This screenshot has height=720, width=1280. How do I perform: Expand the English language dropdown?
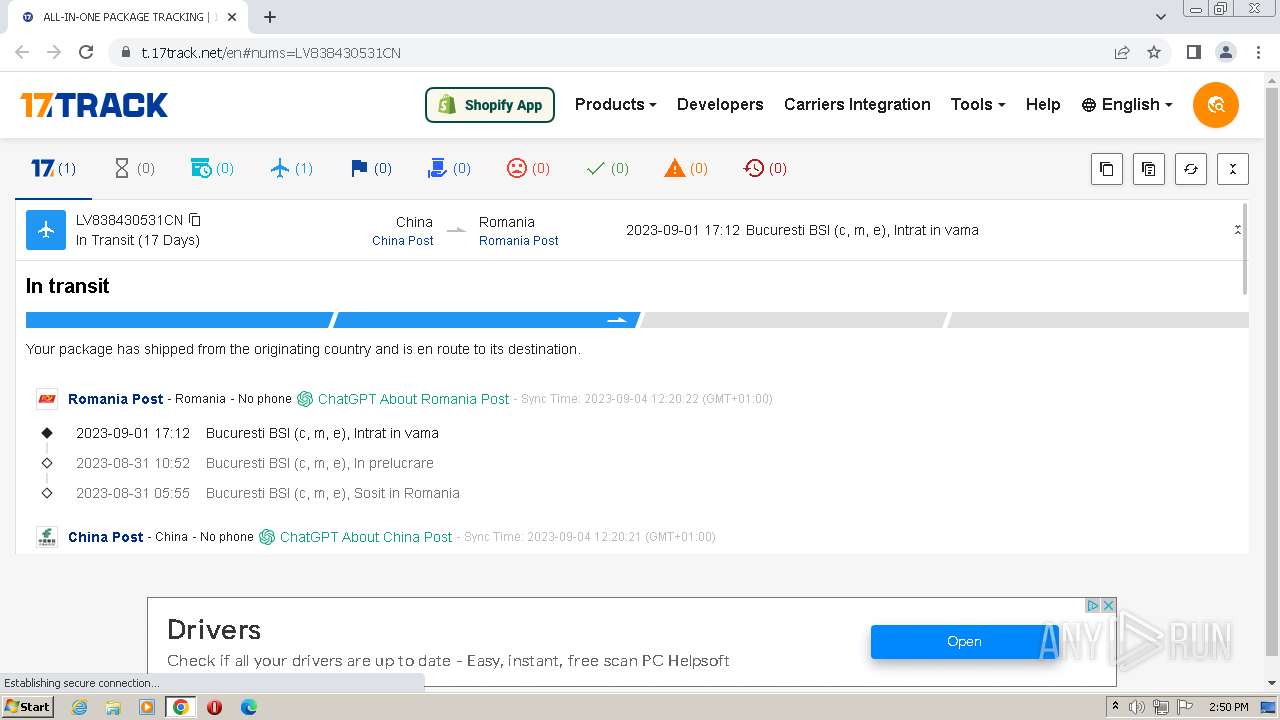pos(1126,104)
